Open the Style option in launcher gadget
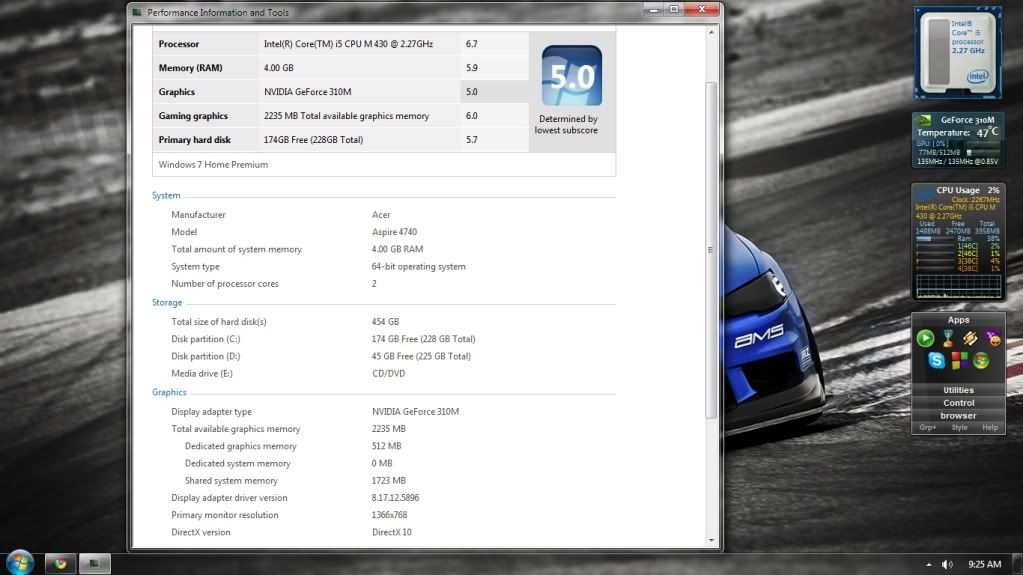This screenshot has width=1023, height=575. [959, 427]
